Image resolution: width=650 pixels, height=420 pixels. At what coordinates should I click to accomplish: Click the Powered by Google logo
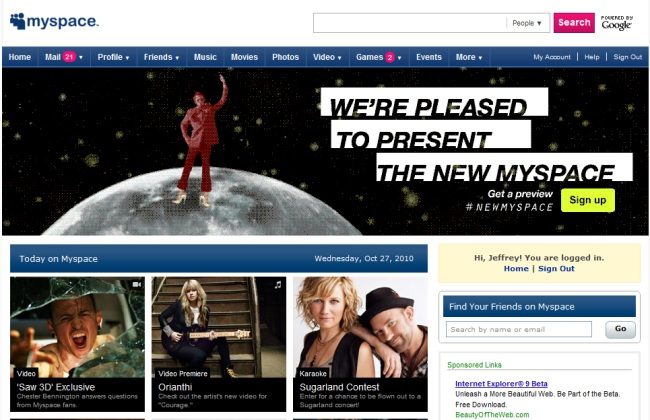click(x=617, y=23)
